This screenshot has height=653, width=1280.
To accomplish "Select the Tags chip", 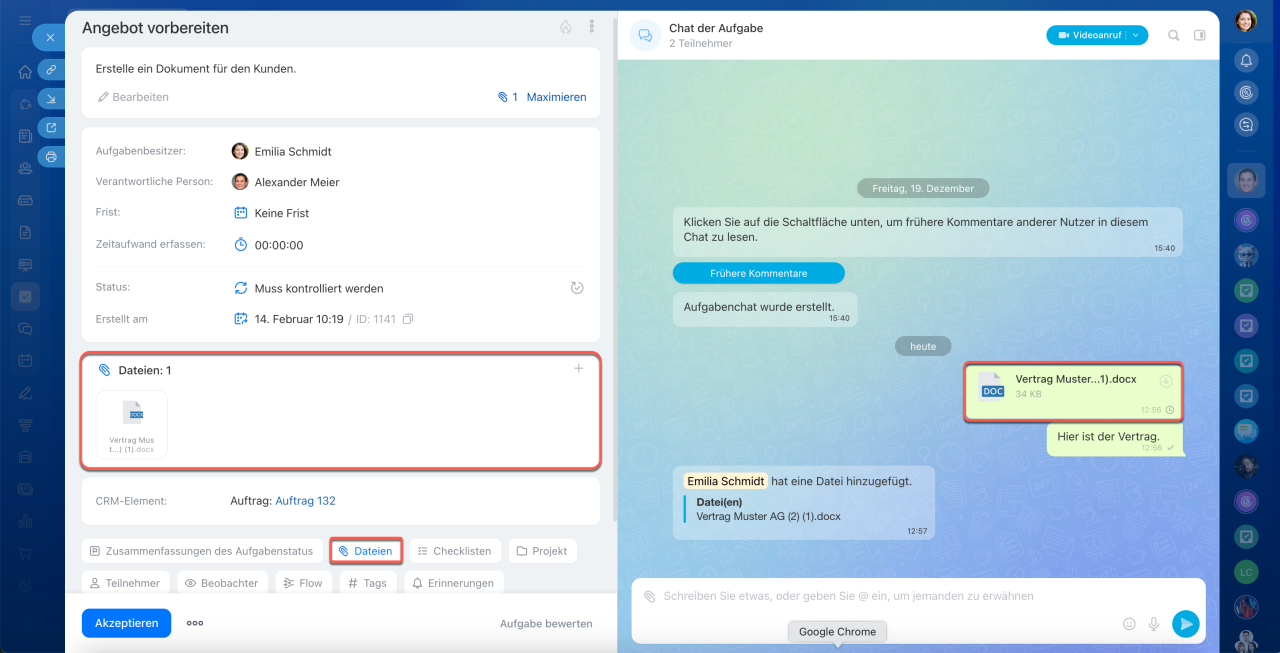I will click(x=368, y=583).
